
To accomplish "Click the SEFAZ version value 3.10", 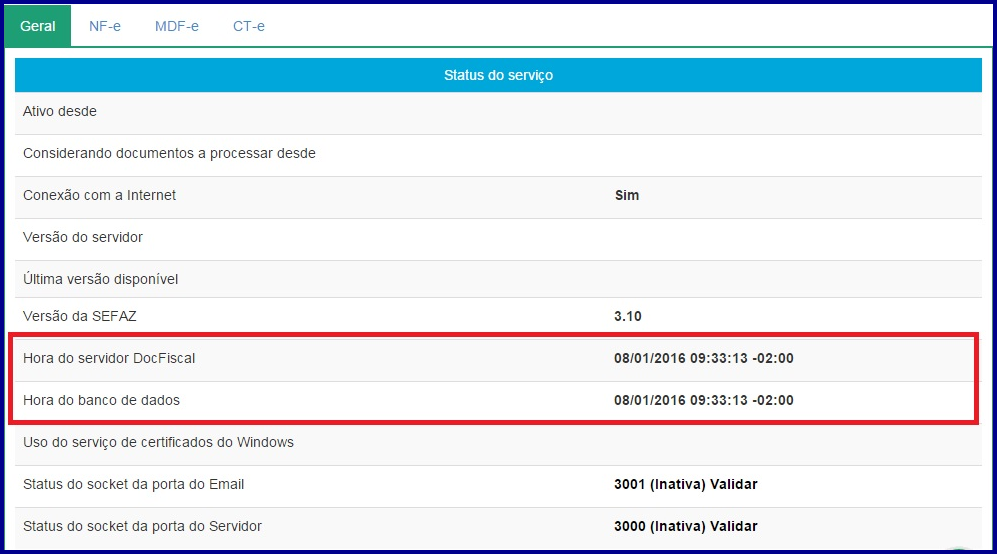I will (x=628, y=316).
